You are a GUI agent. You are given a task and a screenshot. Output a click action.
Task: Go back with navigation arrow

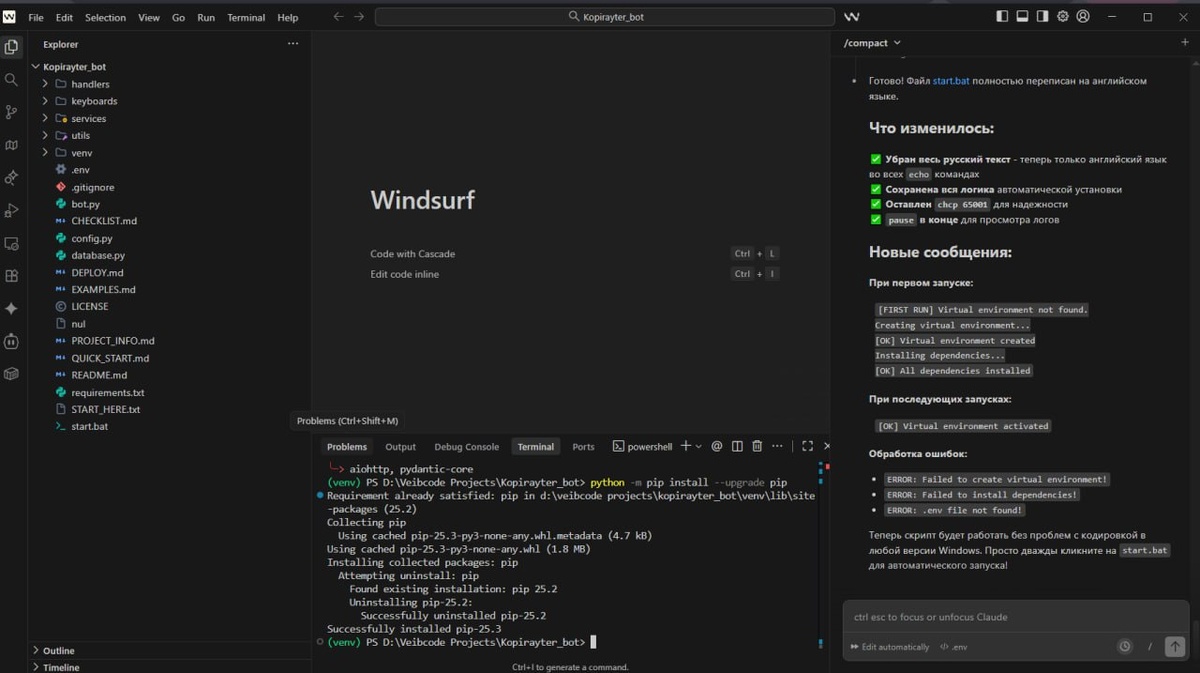click(x=338, y=17)
